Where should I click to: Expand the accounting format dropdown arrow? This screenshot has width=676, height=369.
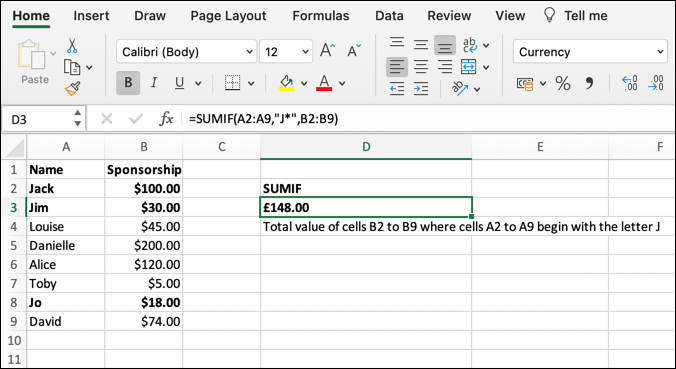point(543,83)
